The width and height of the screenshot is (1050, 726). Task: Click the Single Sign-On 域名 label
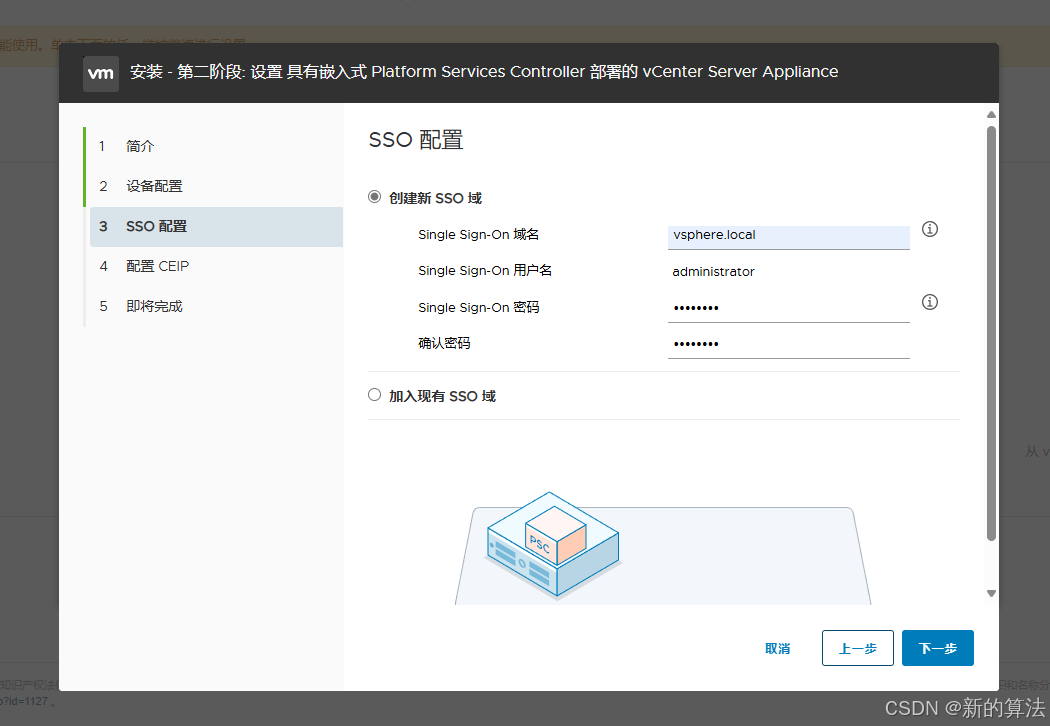[x=478, y=234]
